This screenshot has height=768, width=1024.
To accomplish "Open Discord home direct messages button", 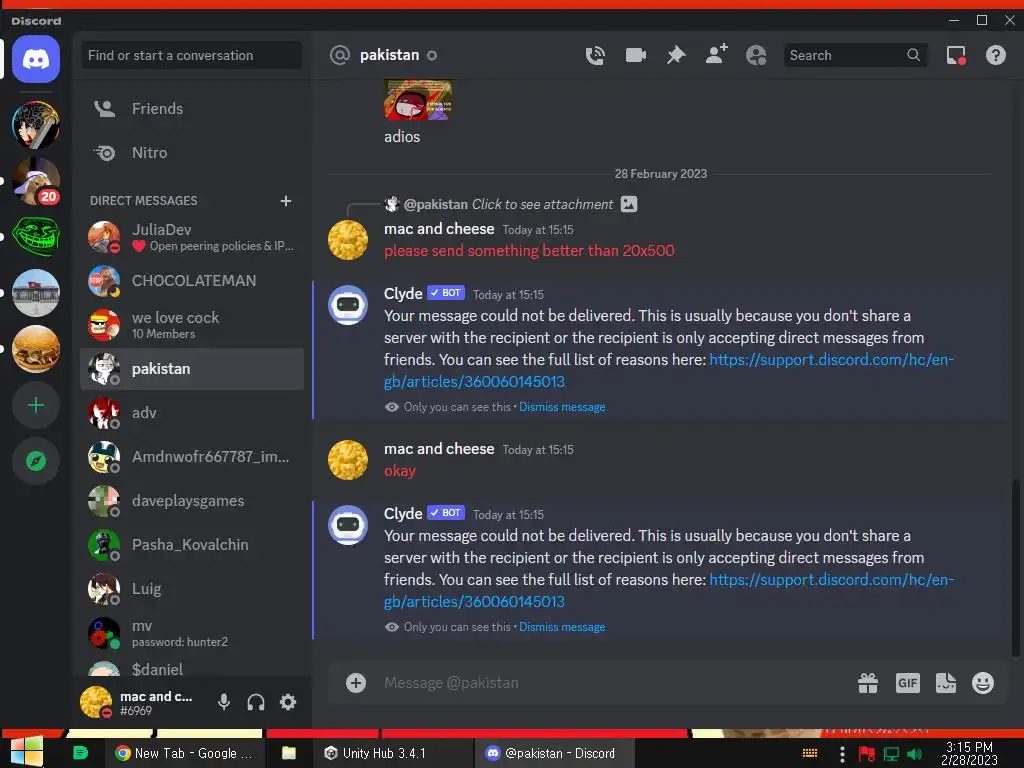I will pyautogui.click(x=36, y=59).
